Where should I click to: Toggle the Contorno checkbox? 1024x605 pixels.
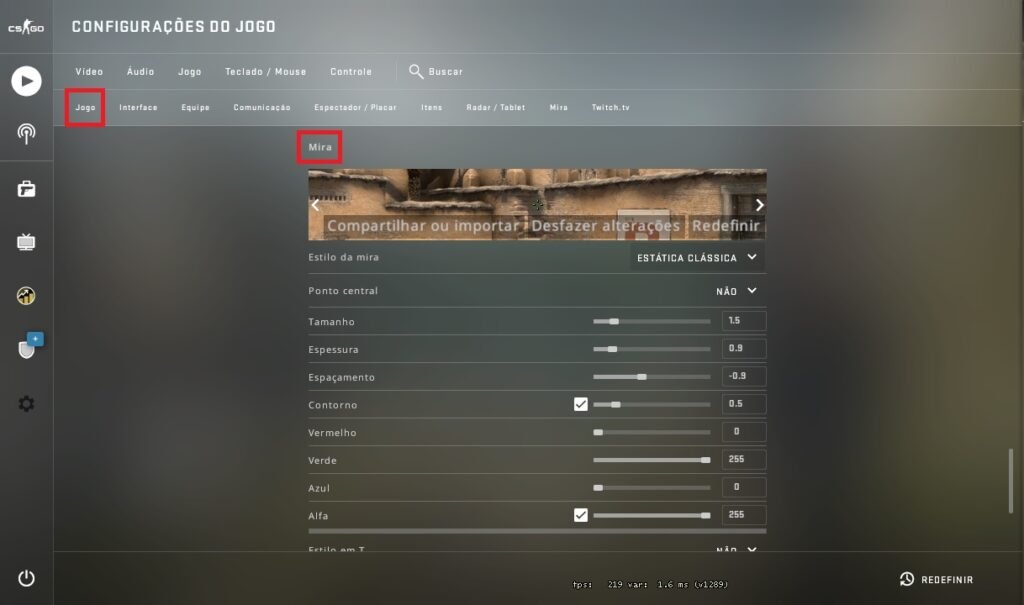tap(580, 405)
